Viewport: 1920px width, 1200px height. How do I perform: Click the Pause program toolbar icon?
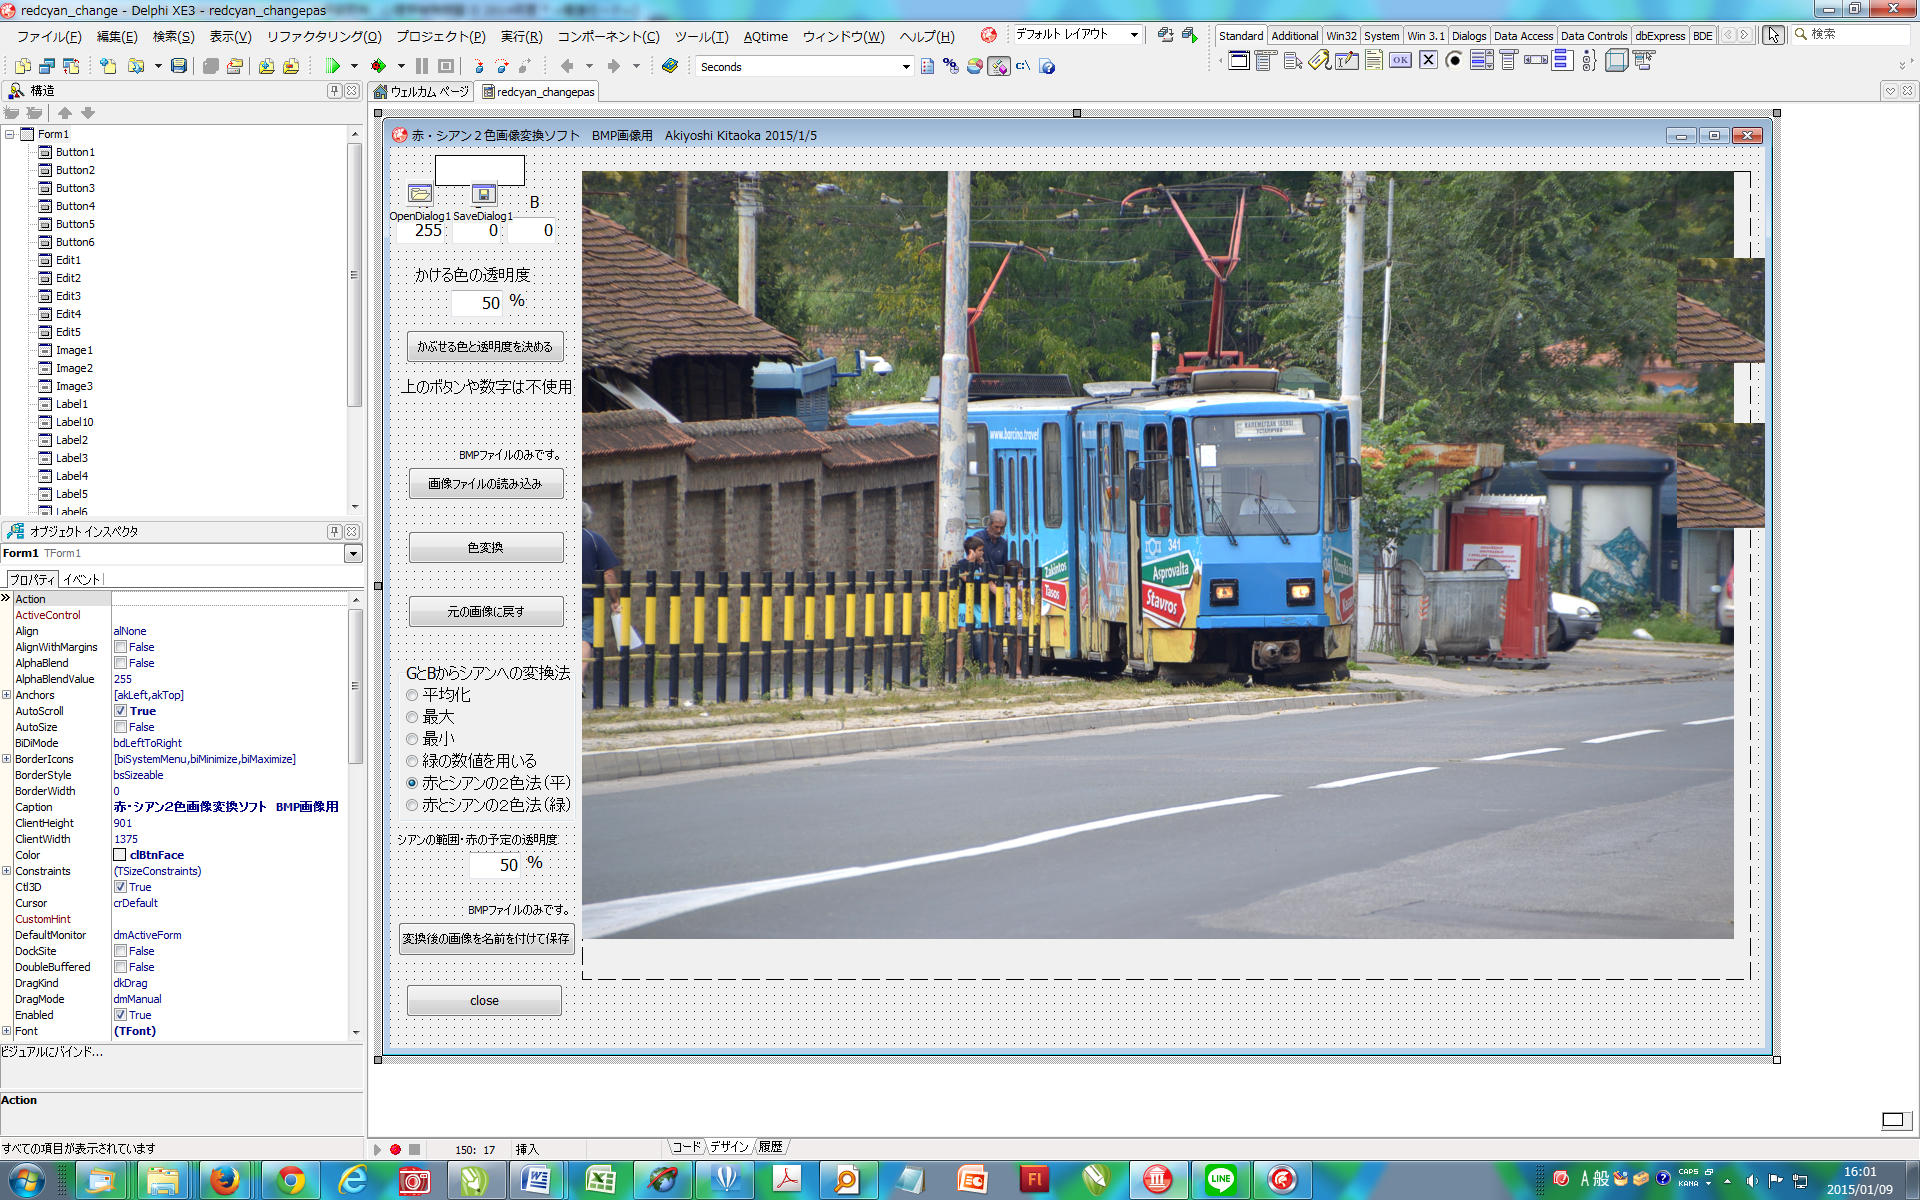point(422,66)
